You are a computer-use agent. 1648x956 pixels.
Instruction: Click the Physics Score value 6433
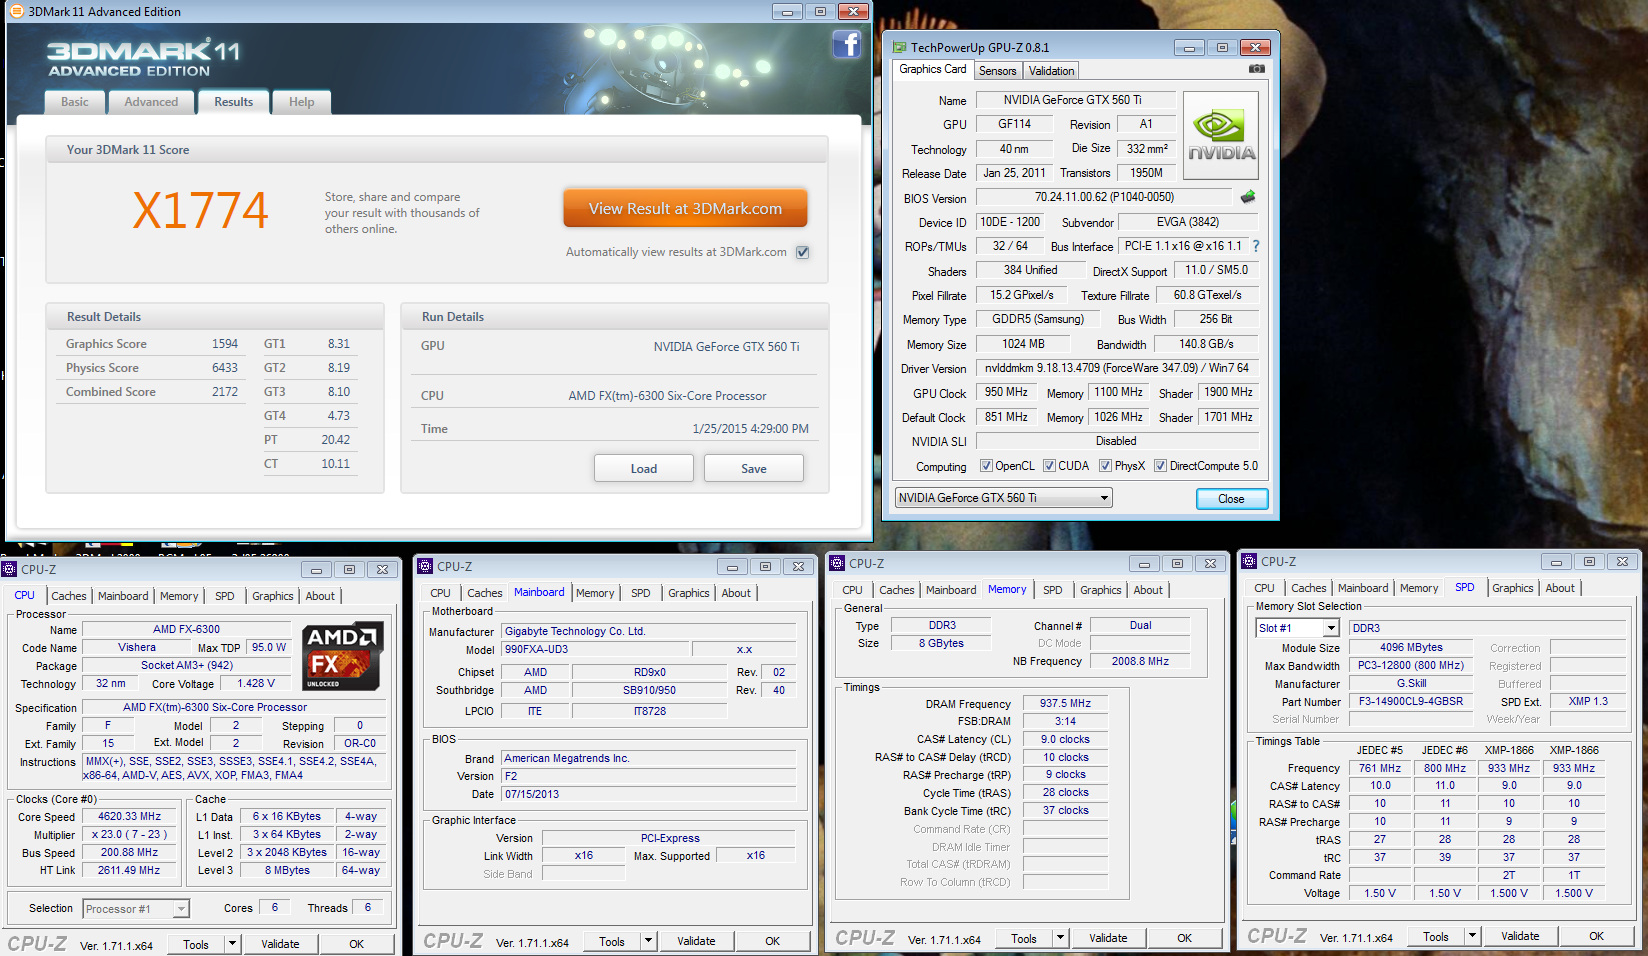point(225,368)
